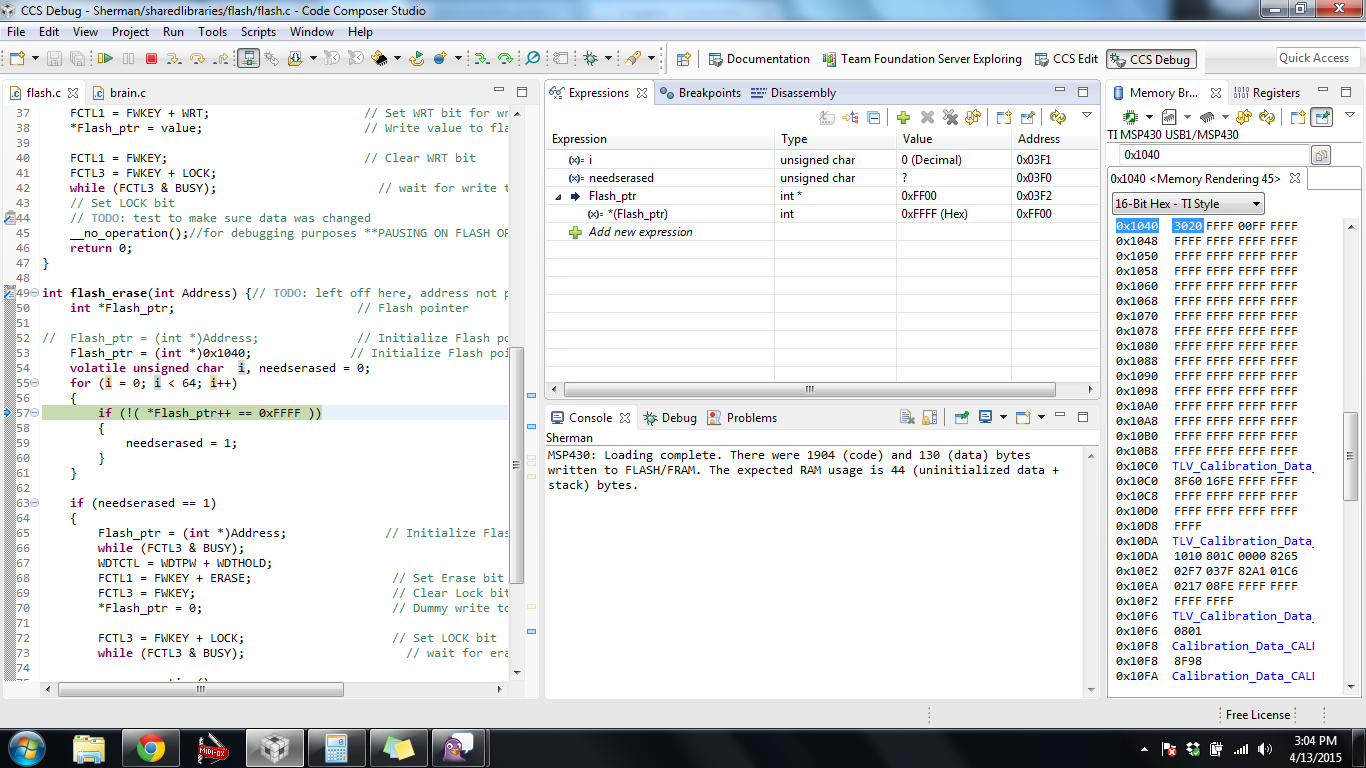This screenshot has width=1366, height=768.
Task: Click Add new expression row
Action: point(640,232)
